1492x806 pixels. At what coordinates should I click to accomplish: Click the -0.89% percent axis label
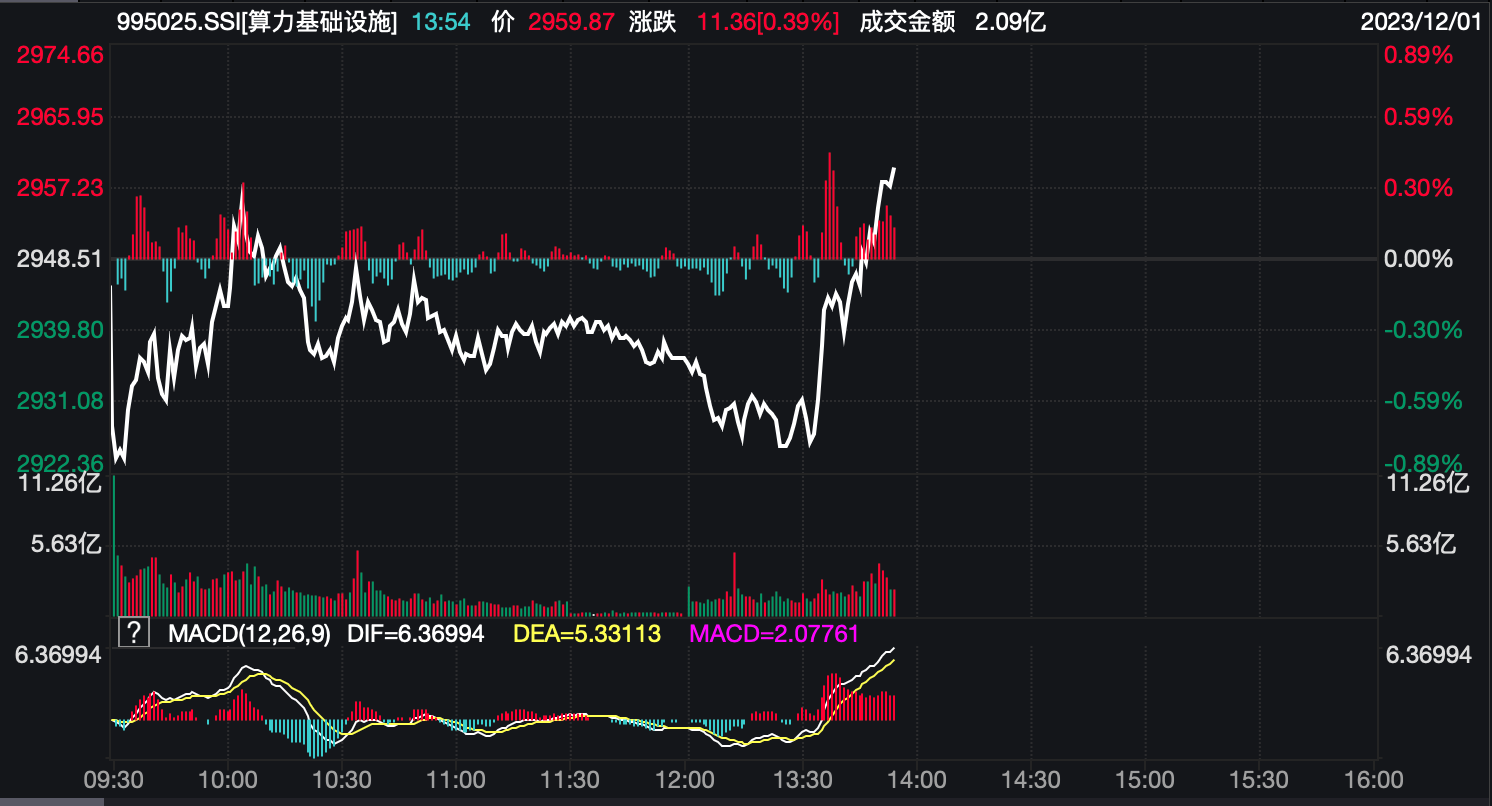click(1422, 463)
